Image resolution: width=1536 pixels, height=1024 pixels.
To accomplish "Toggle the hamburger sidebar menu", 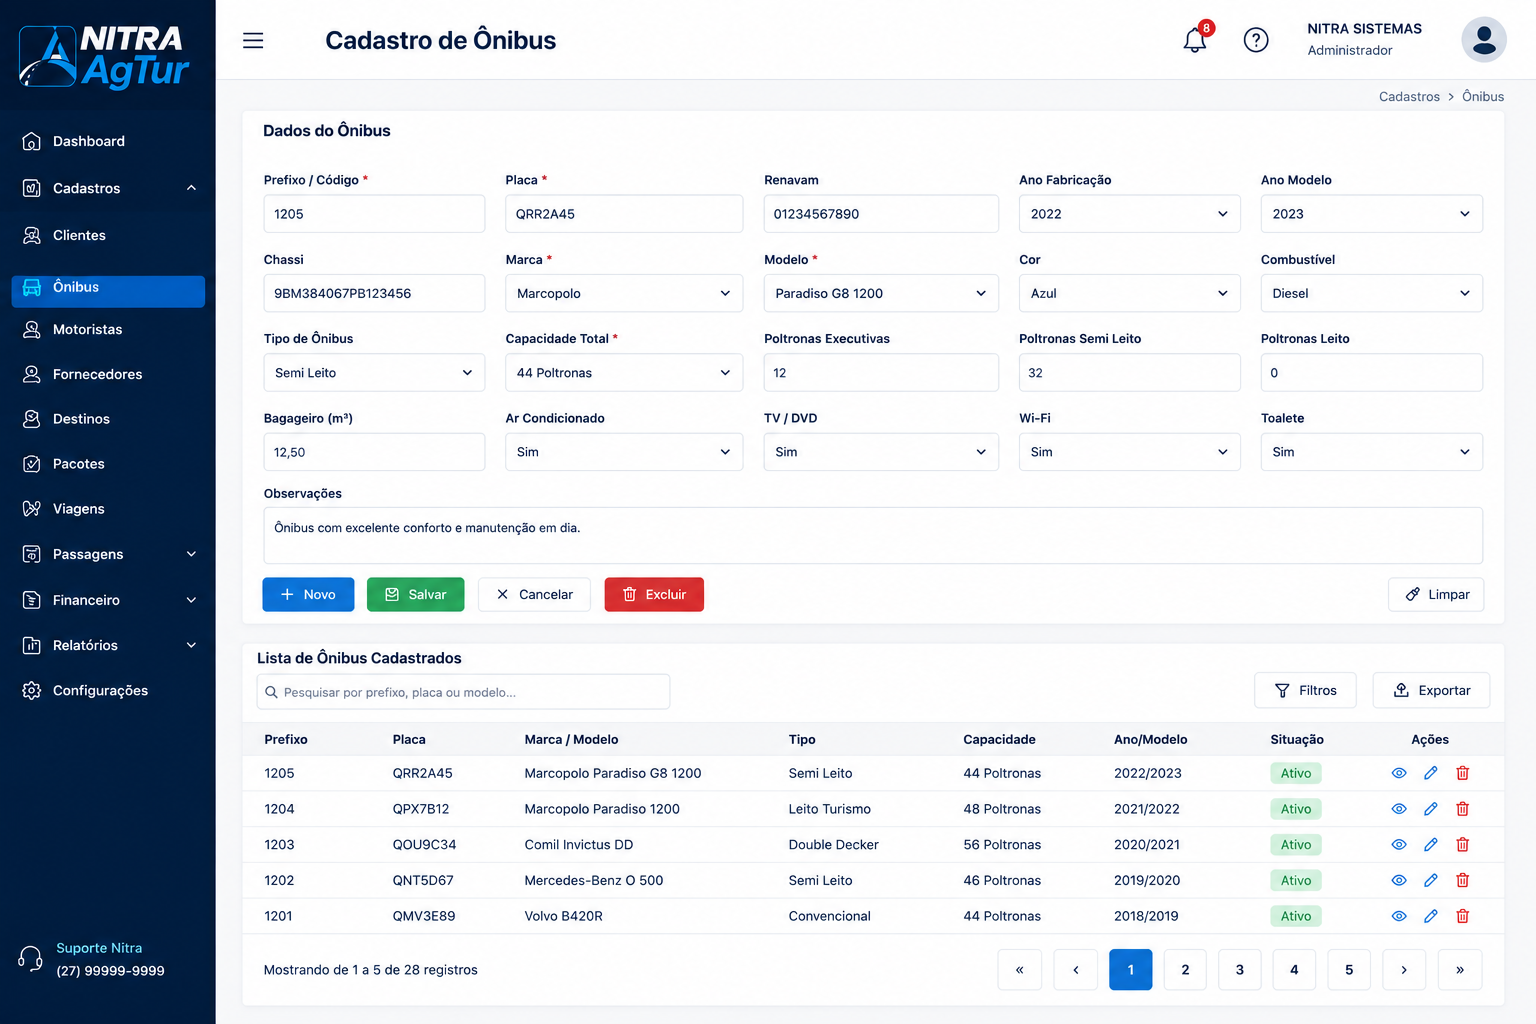I will pyautogui.click(x=253, y=40).
